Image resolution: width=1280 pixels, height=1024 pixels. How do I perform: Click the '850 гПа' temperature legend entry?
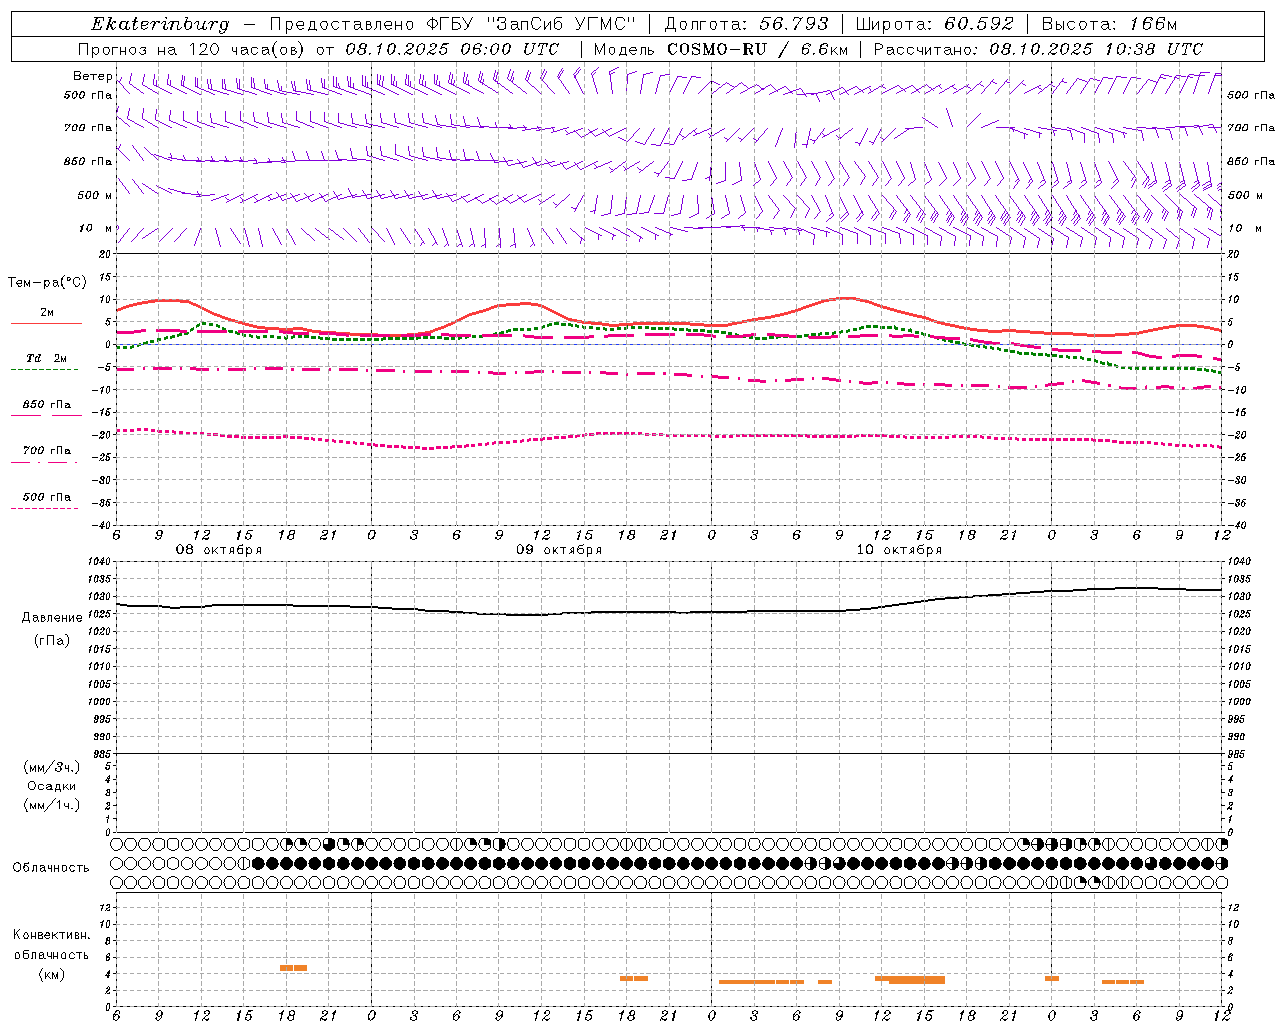coord(46,408)
